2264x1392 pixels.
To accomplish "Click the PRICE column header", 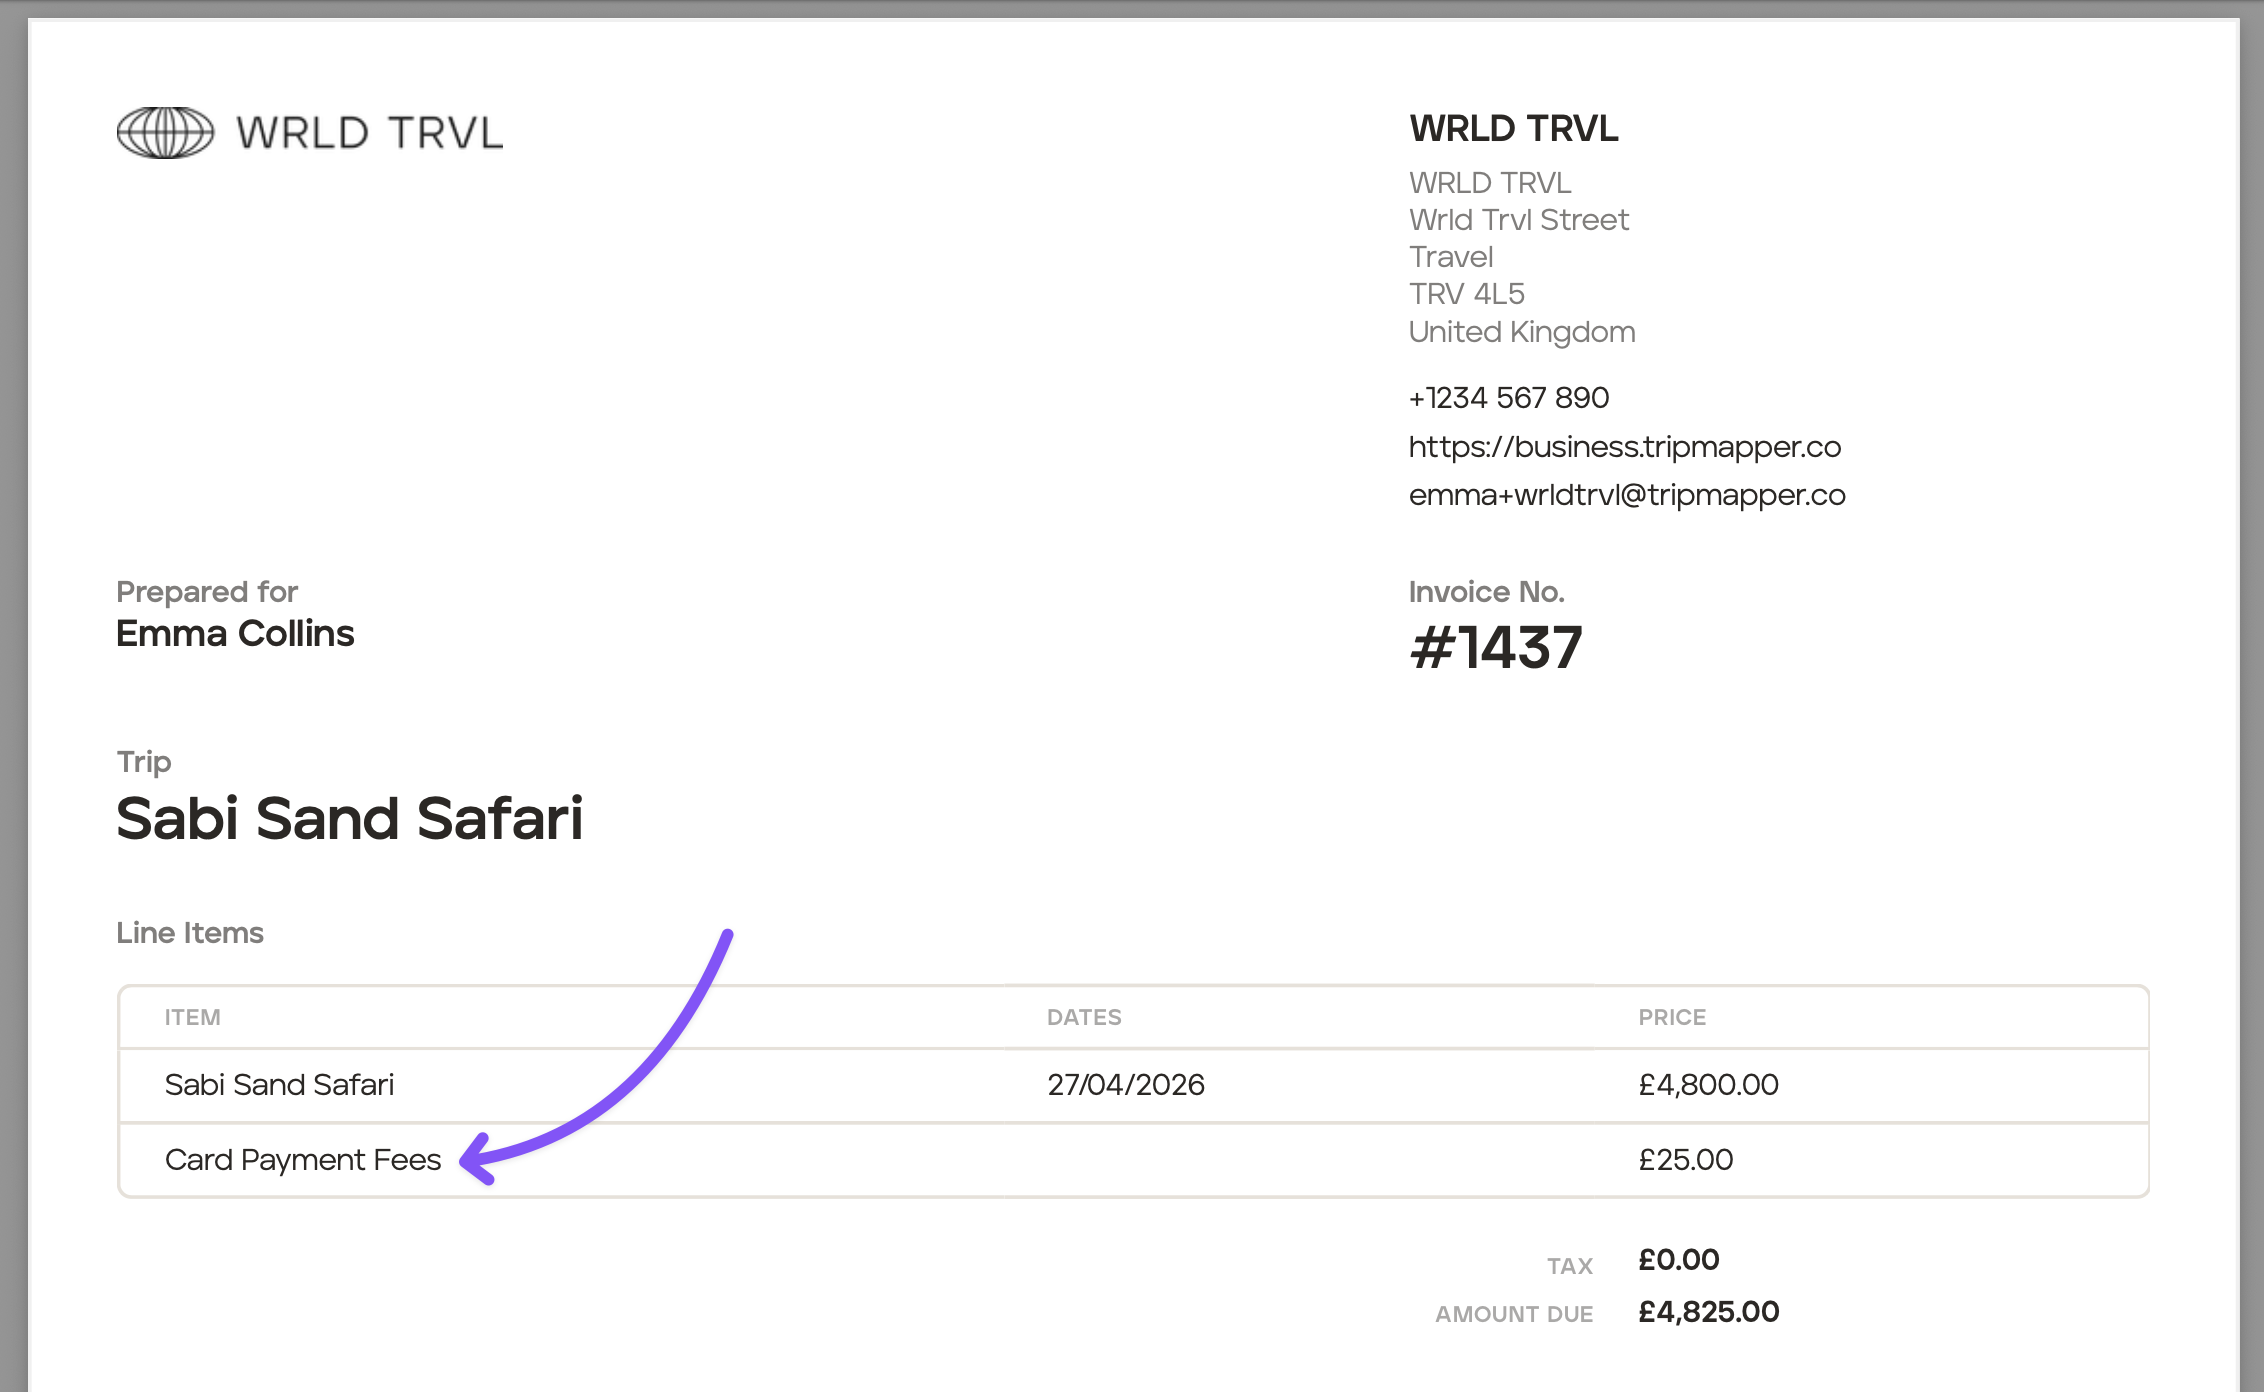I will pos(1671,1017).
